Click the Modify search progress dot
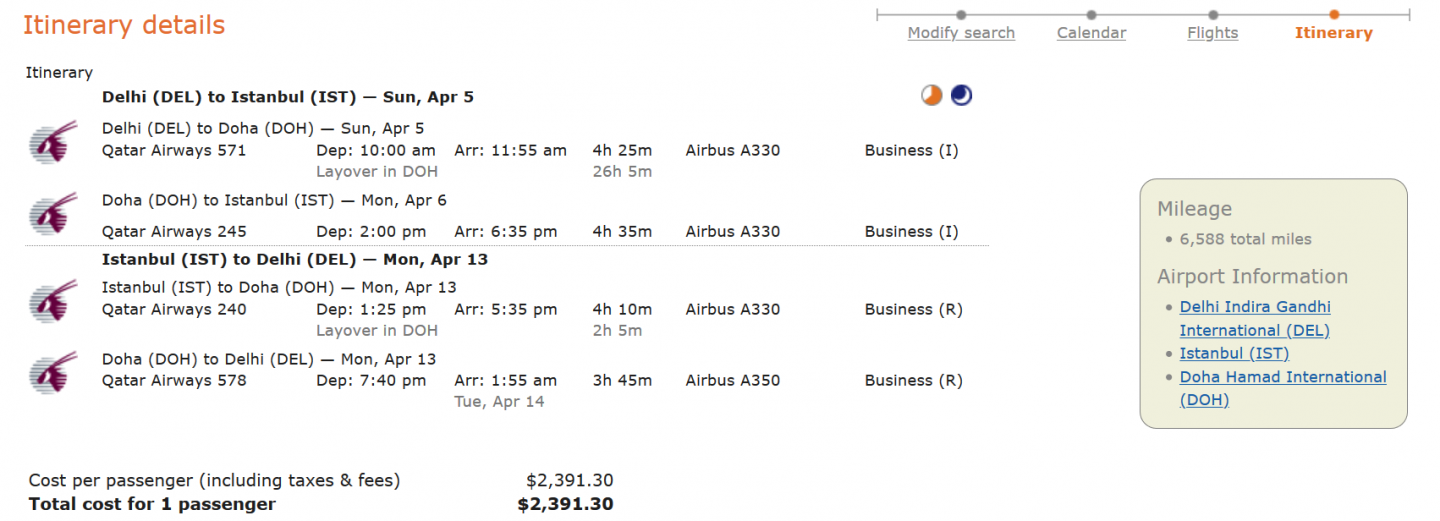1440x521 pixels. [961, 15]
